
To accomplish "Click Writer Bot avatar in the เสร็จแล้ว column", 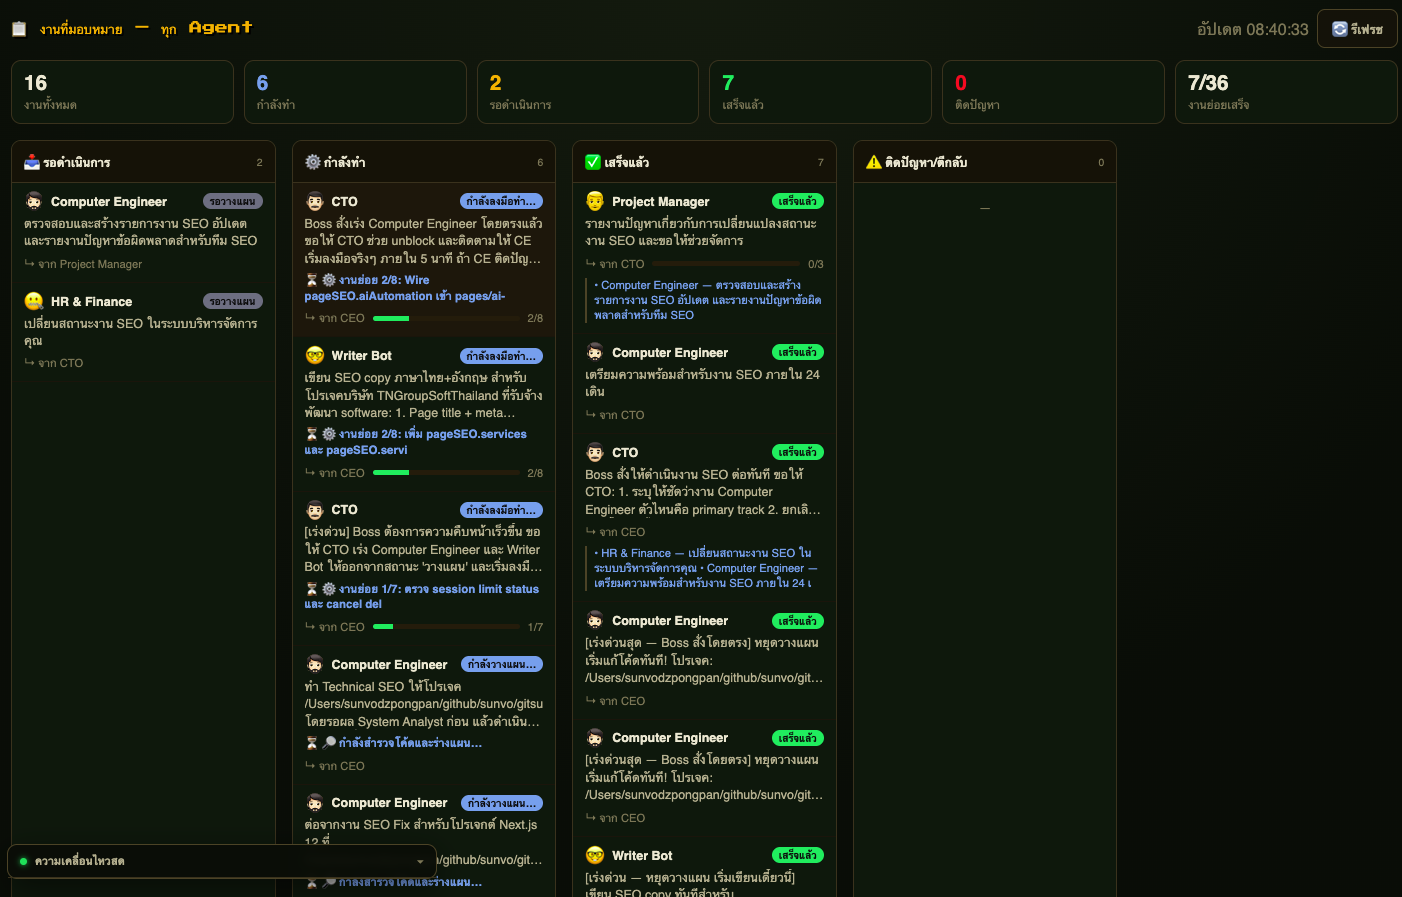I will pos(595,855).
